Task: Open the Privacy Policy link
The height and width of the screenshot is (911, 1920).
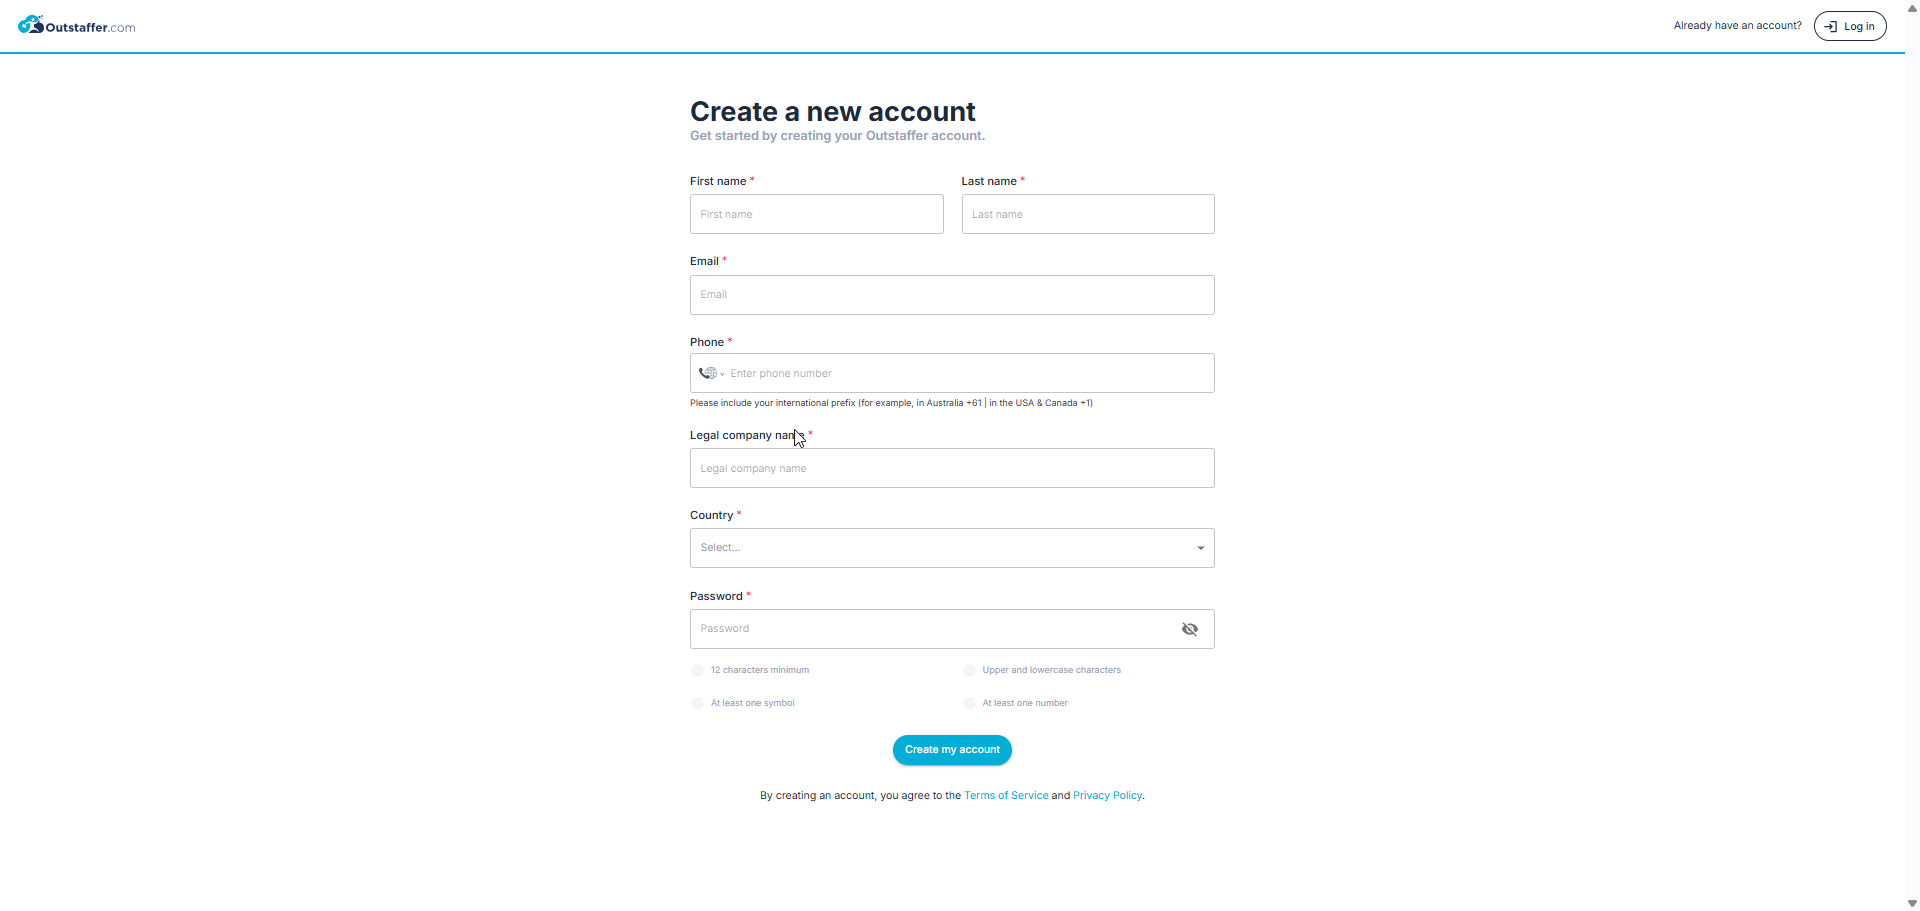Action: click(1107, 796)
